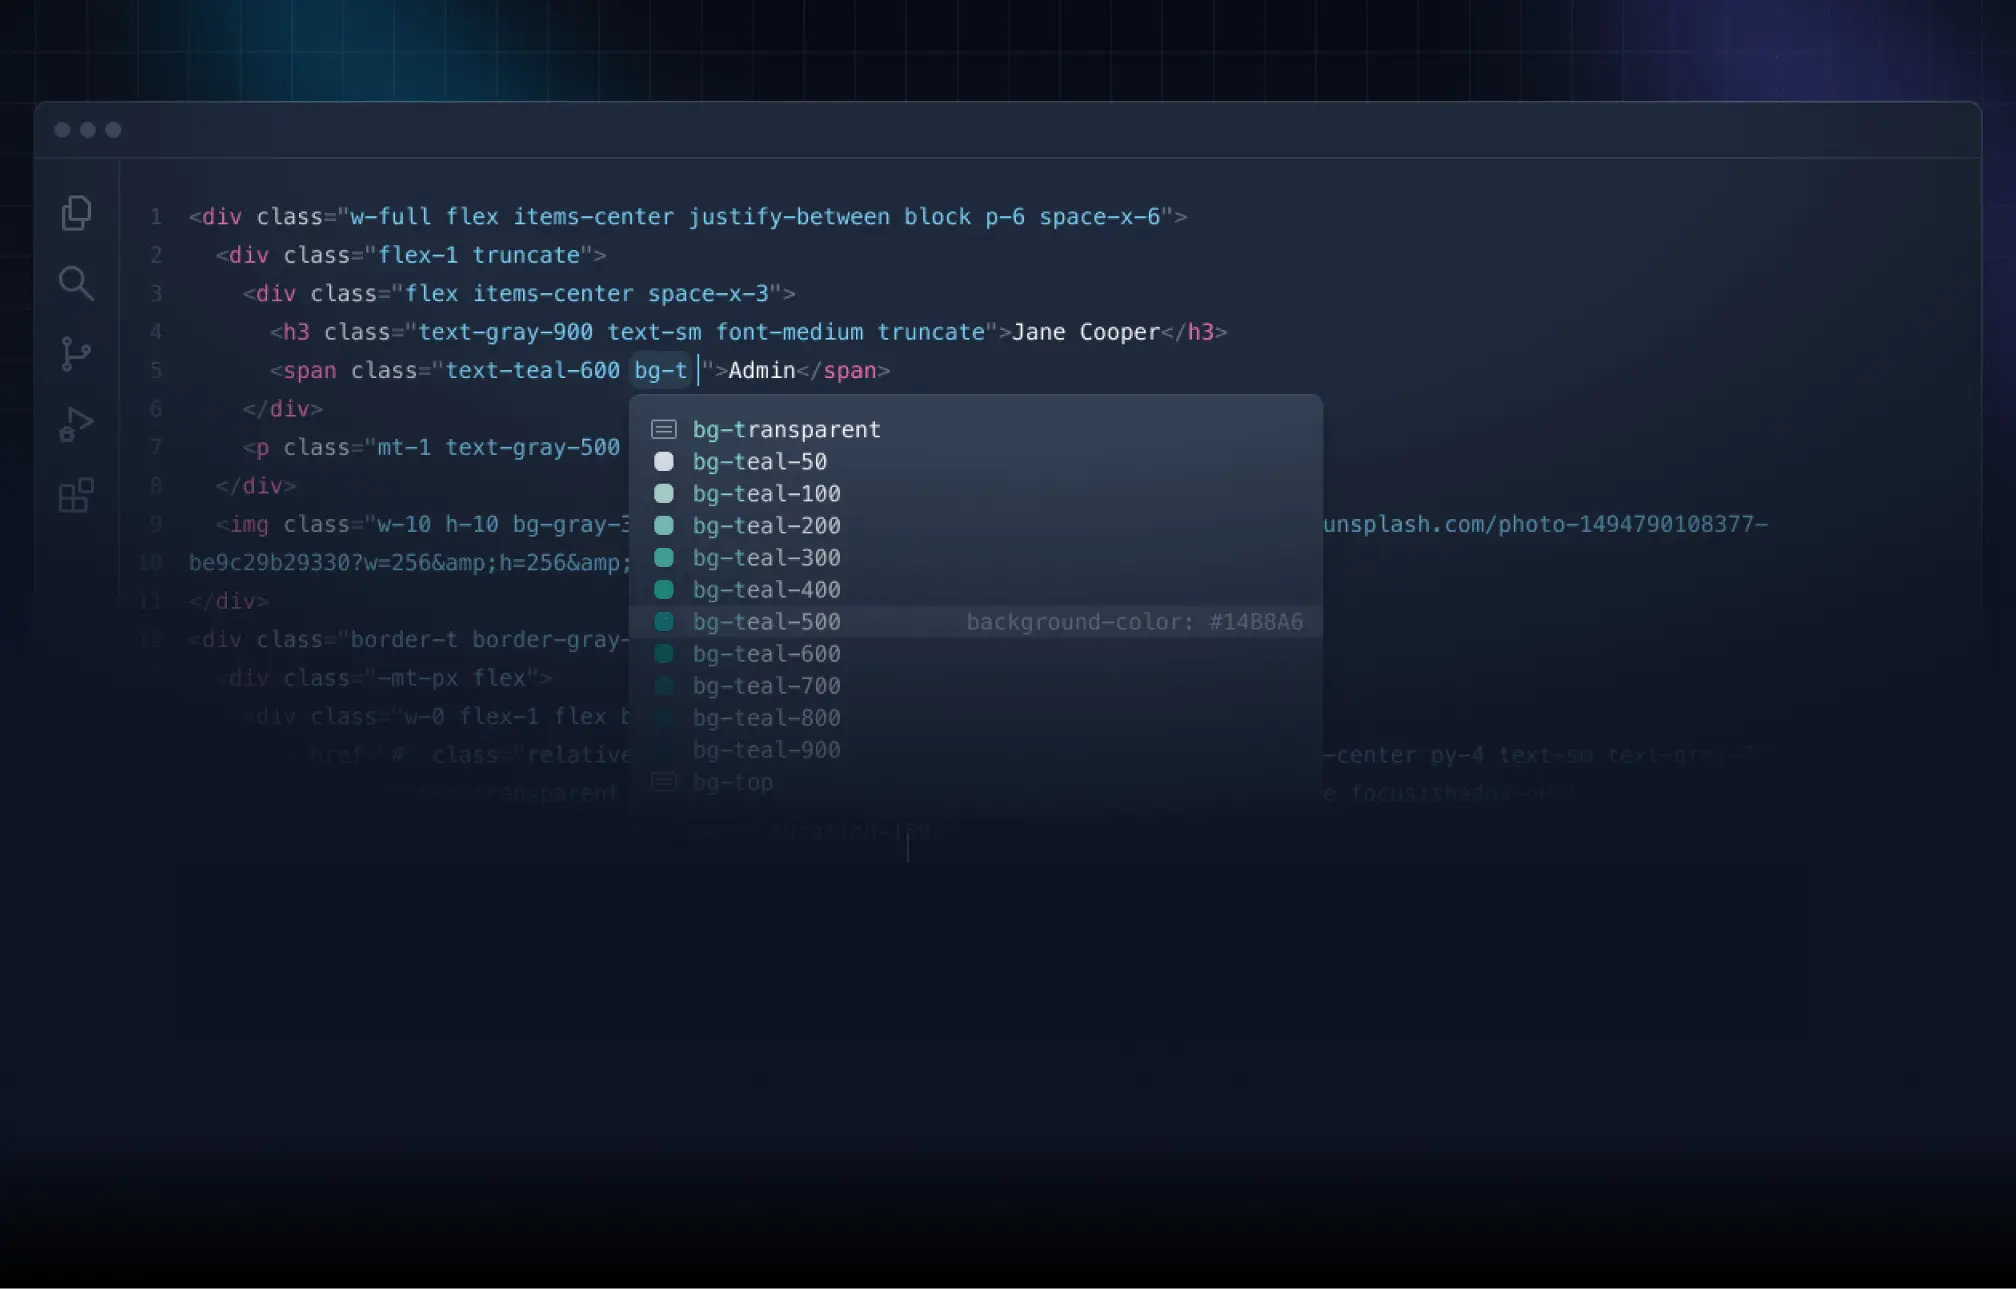Click the bg-teal-50 color swatch

tap(664, 462)
